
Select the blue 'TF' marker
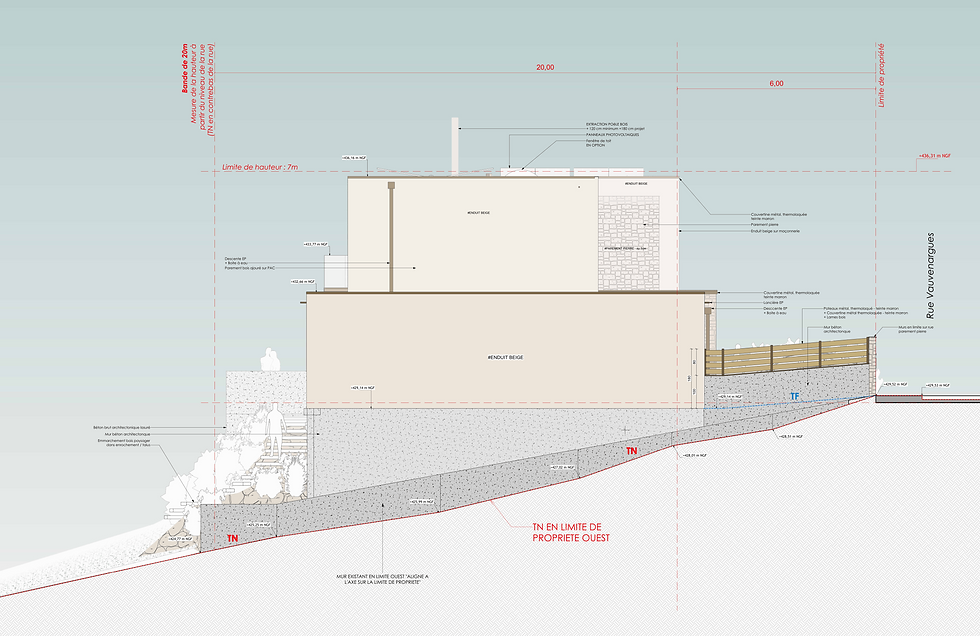(x=794, y=396)
